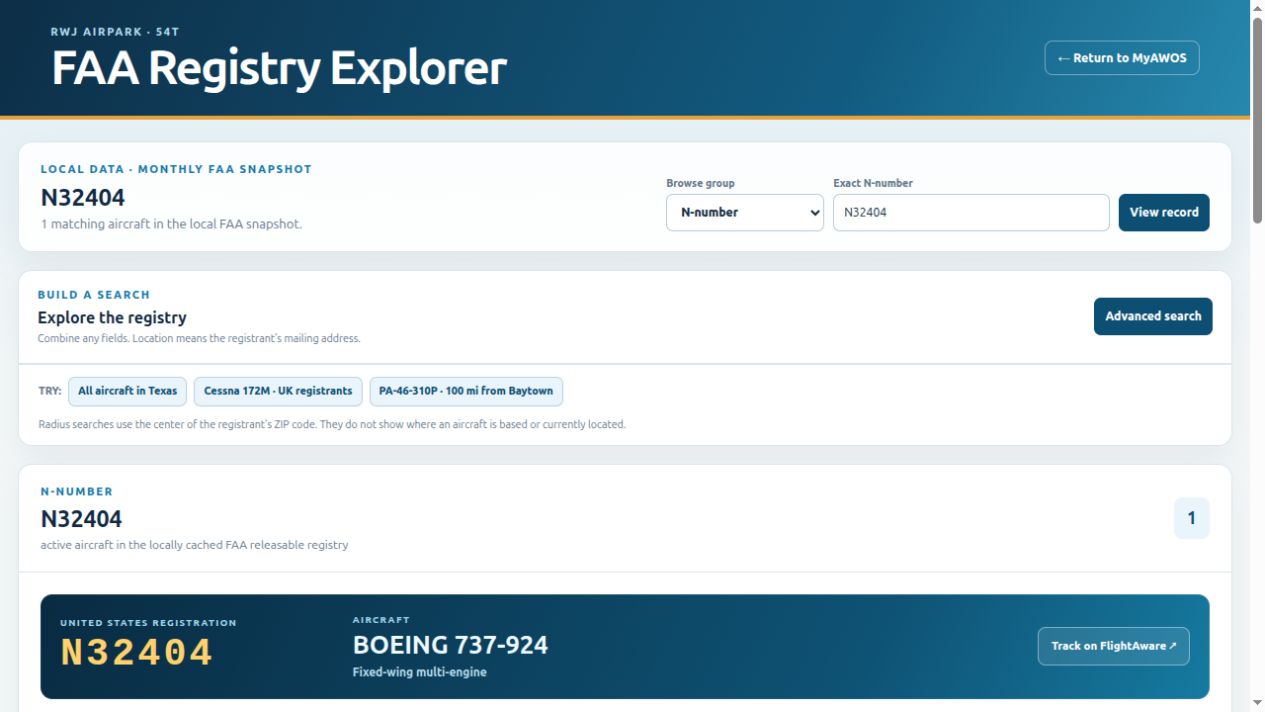Click the Return to MyAWOS button

coord(1122,58)
